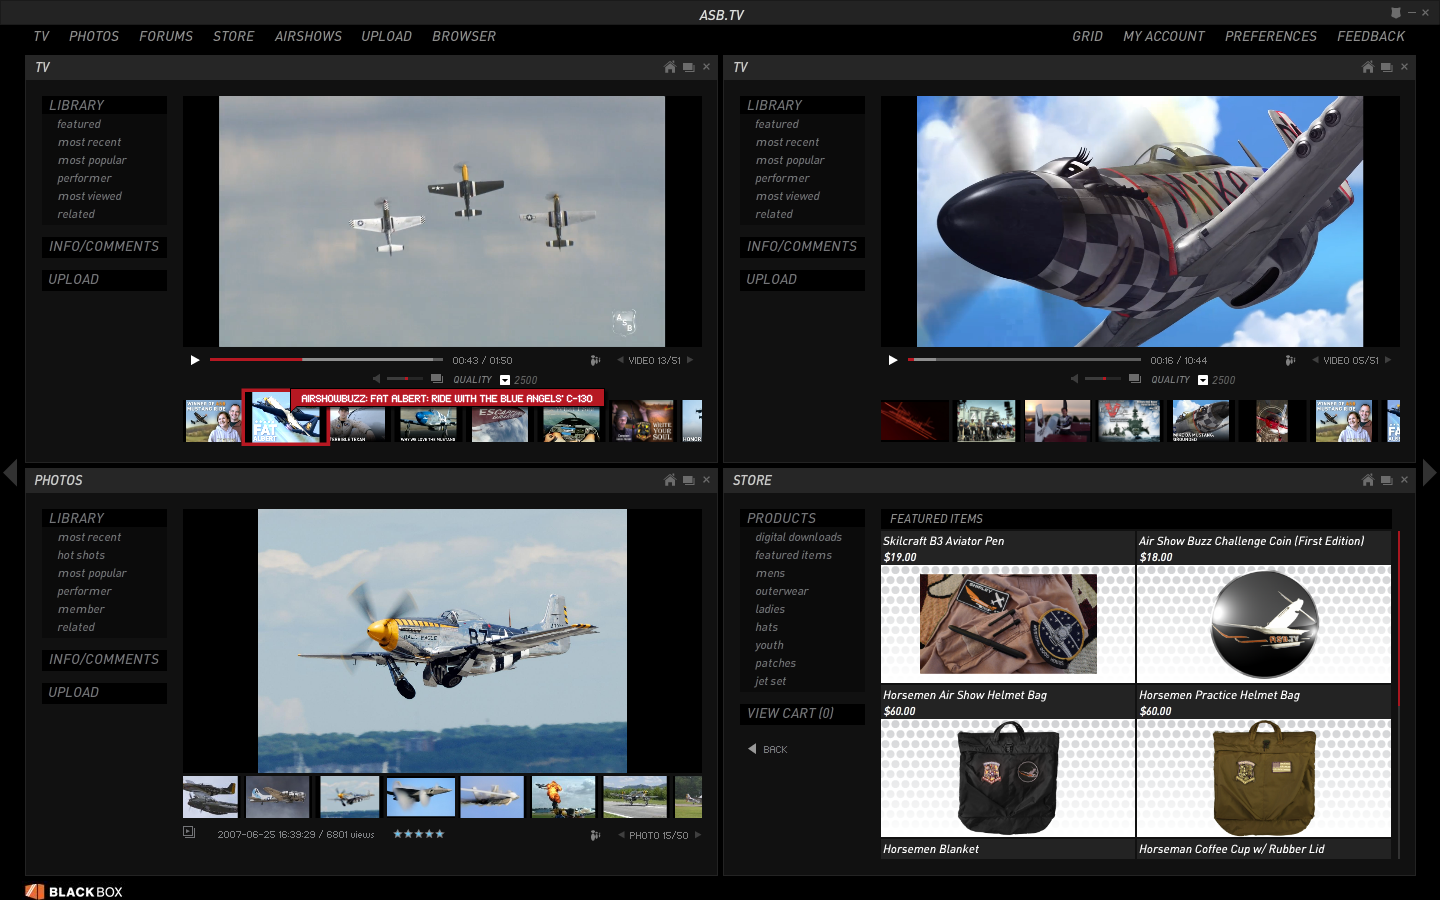Viewport: 1440px width, 900px height.
Task: Open the BROWSER menu
Action: [x=464, y=36]
